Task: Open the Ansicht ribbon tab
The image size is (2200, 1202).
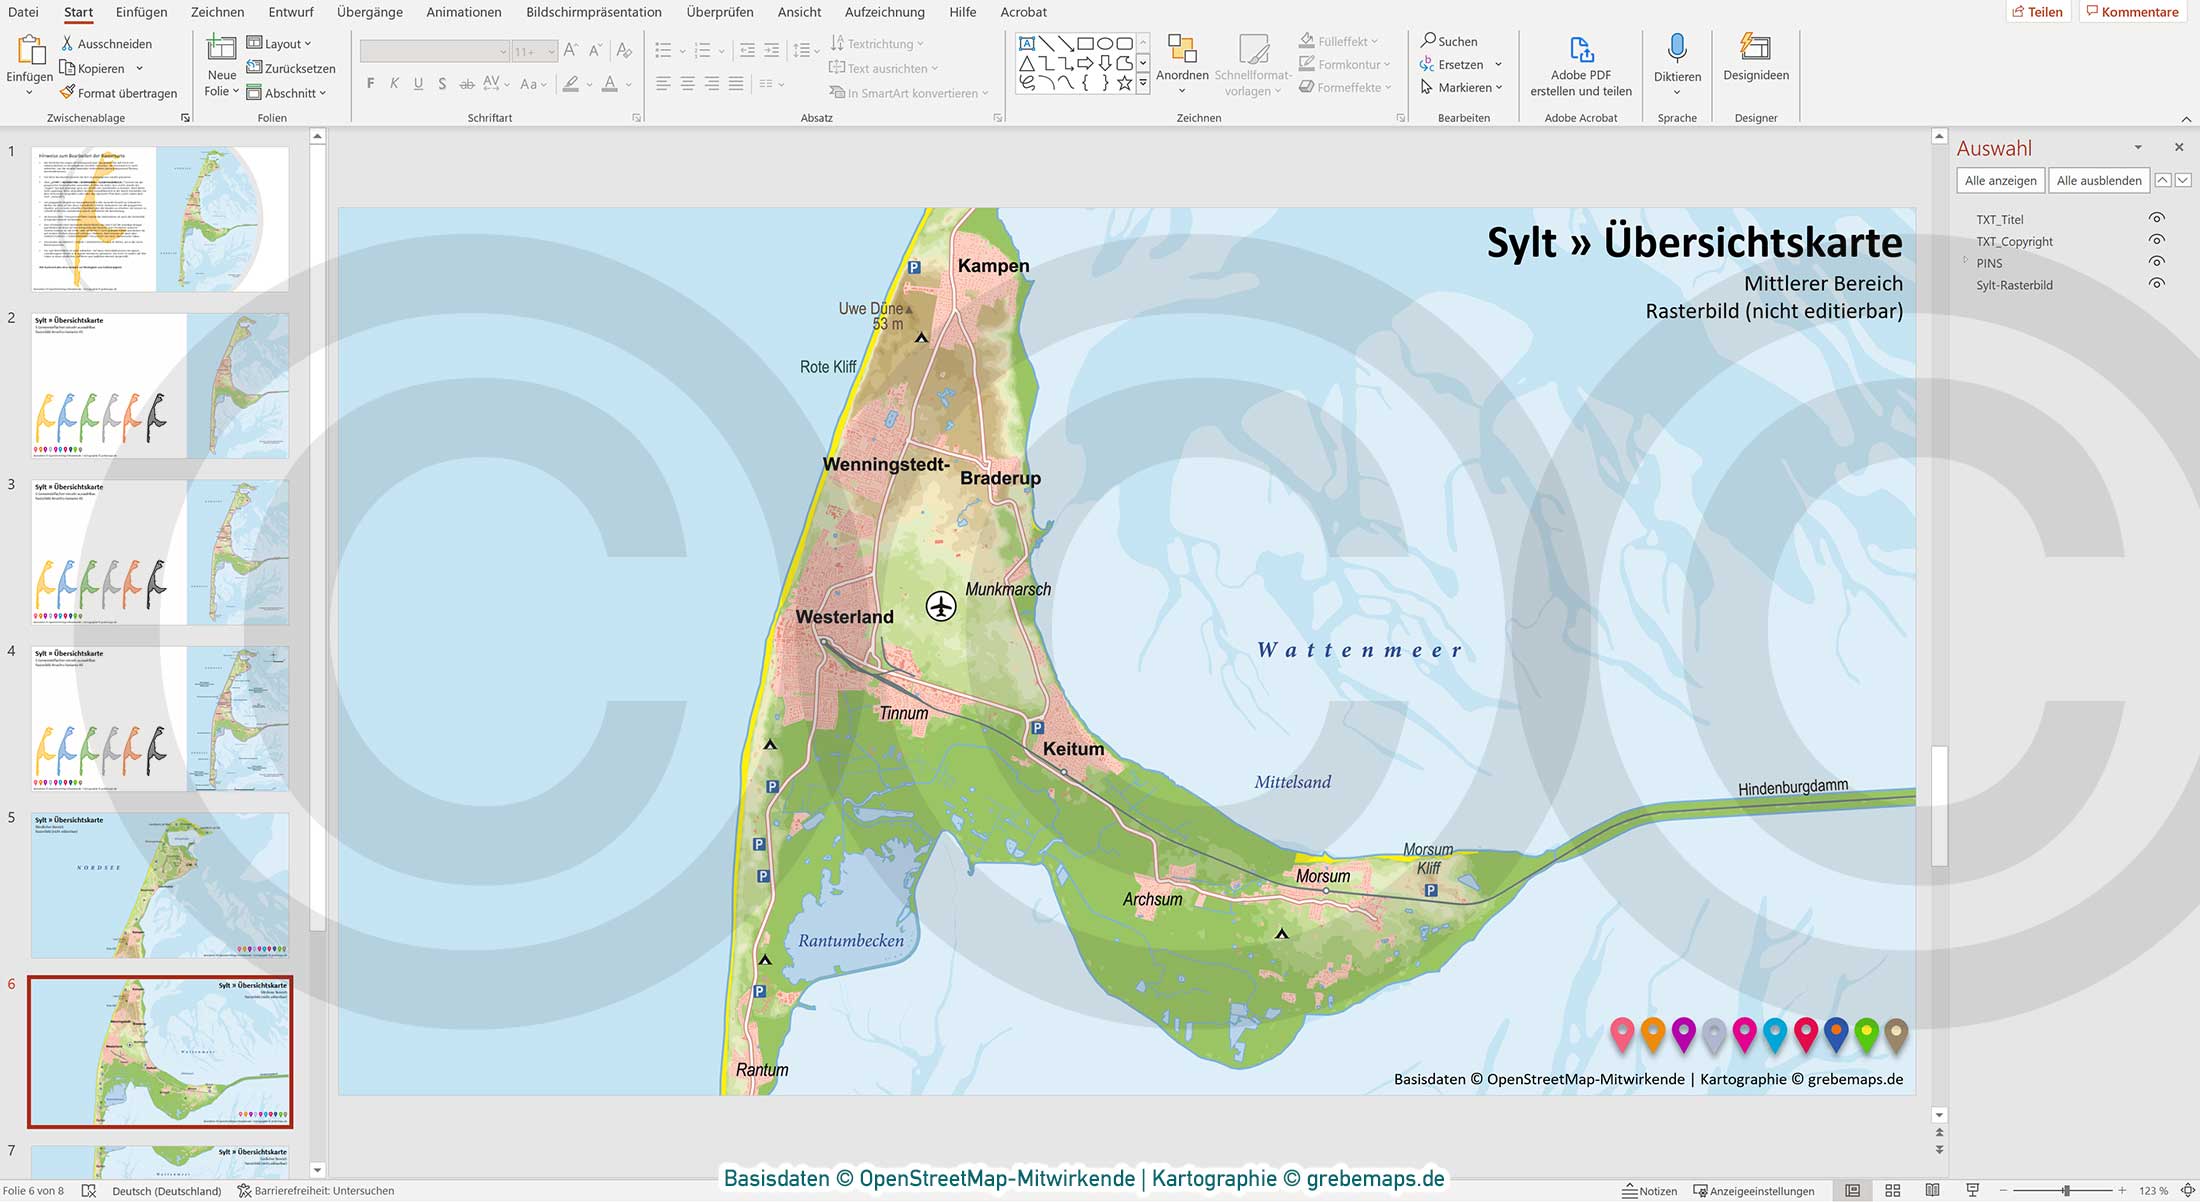Action: [799, 12]
